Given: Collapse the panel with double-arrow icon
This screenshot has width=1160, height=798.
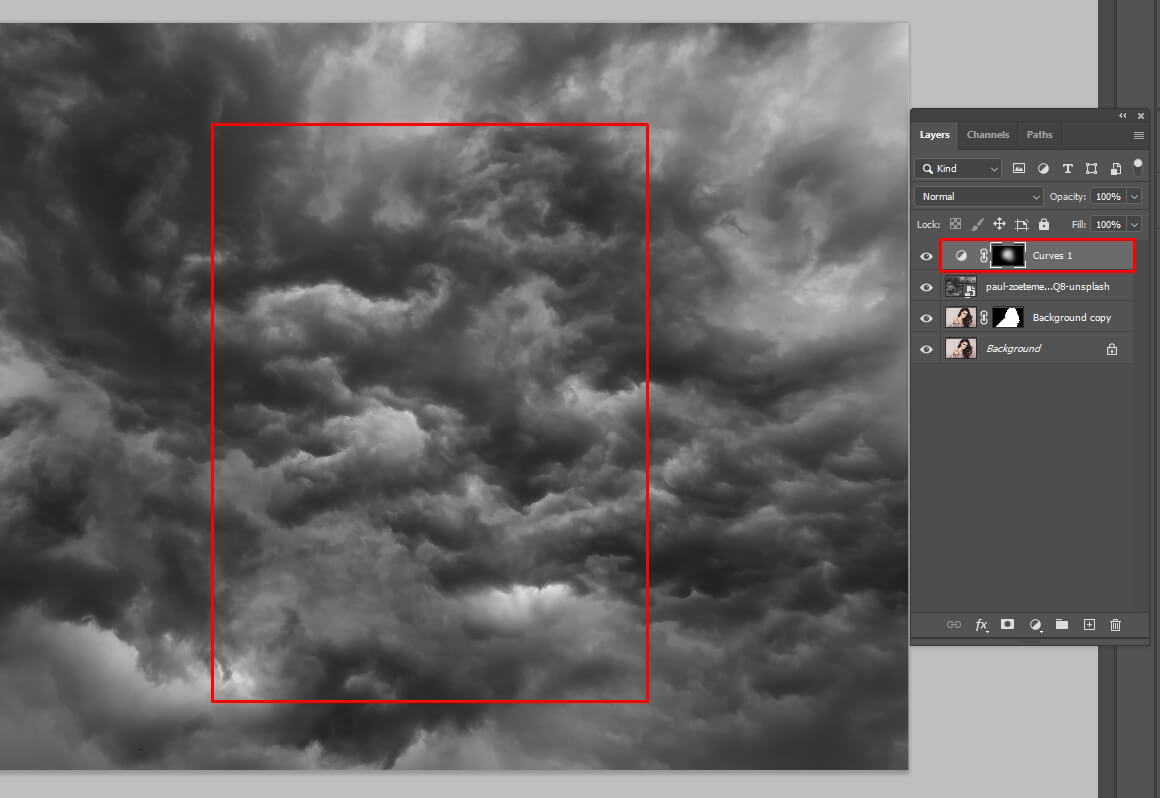Looking at the screenshot, I should [1123, 115].
